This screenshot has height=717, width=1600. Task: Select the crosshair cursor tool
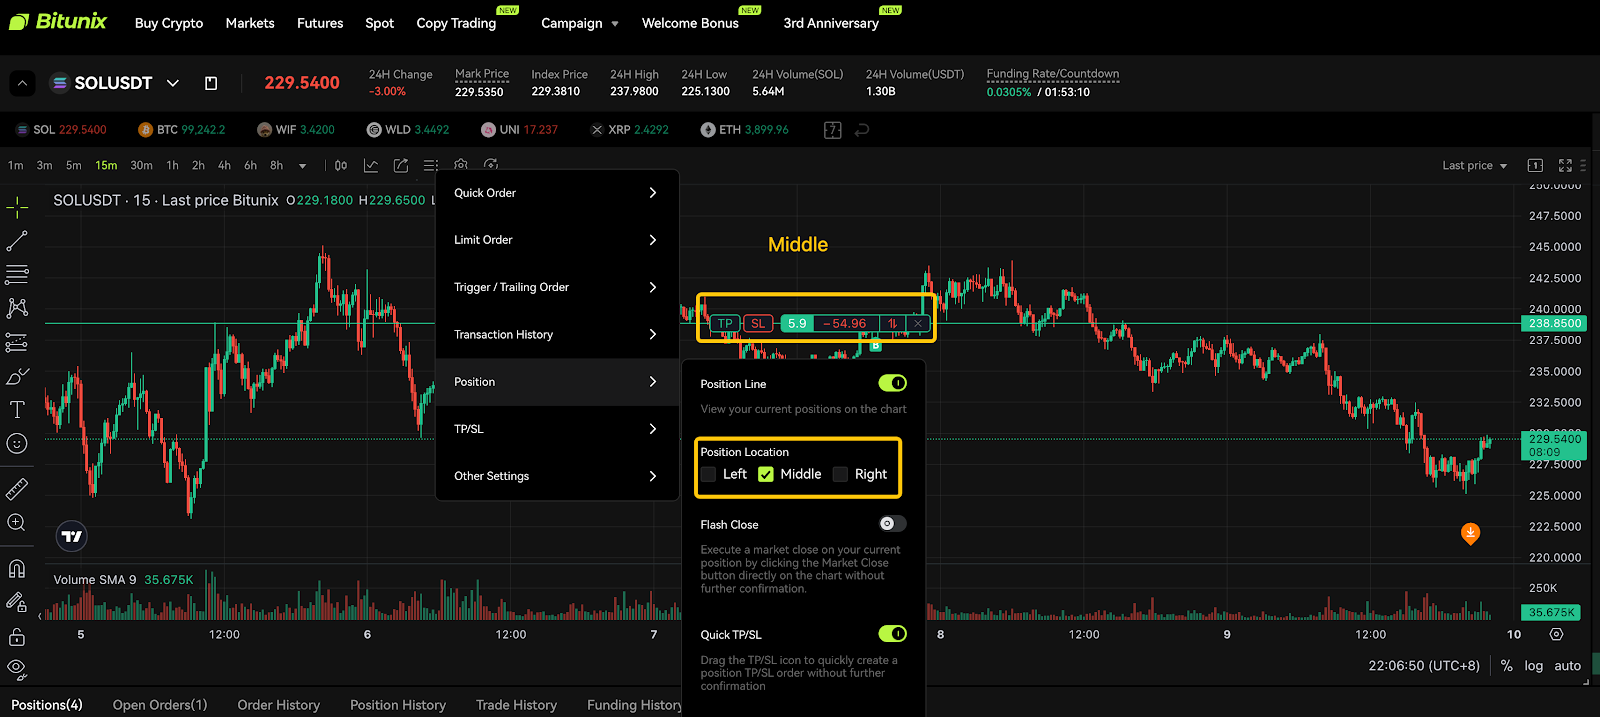pos(17,207)
